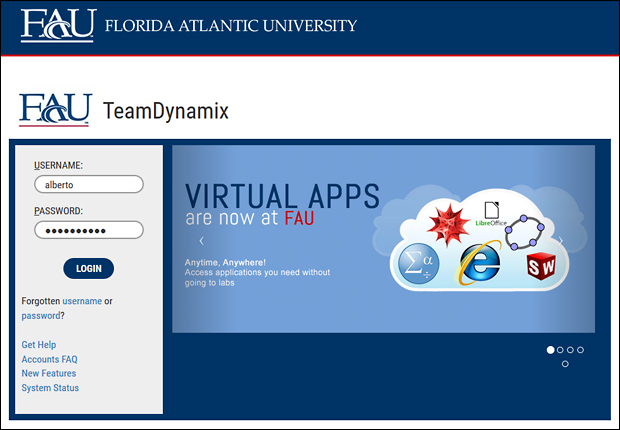Click the FAU logo in top header
The width and height of the screenshot is (620, 430).
[58, 24]
